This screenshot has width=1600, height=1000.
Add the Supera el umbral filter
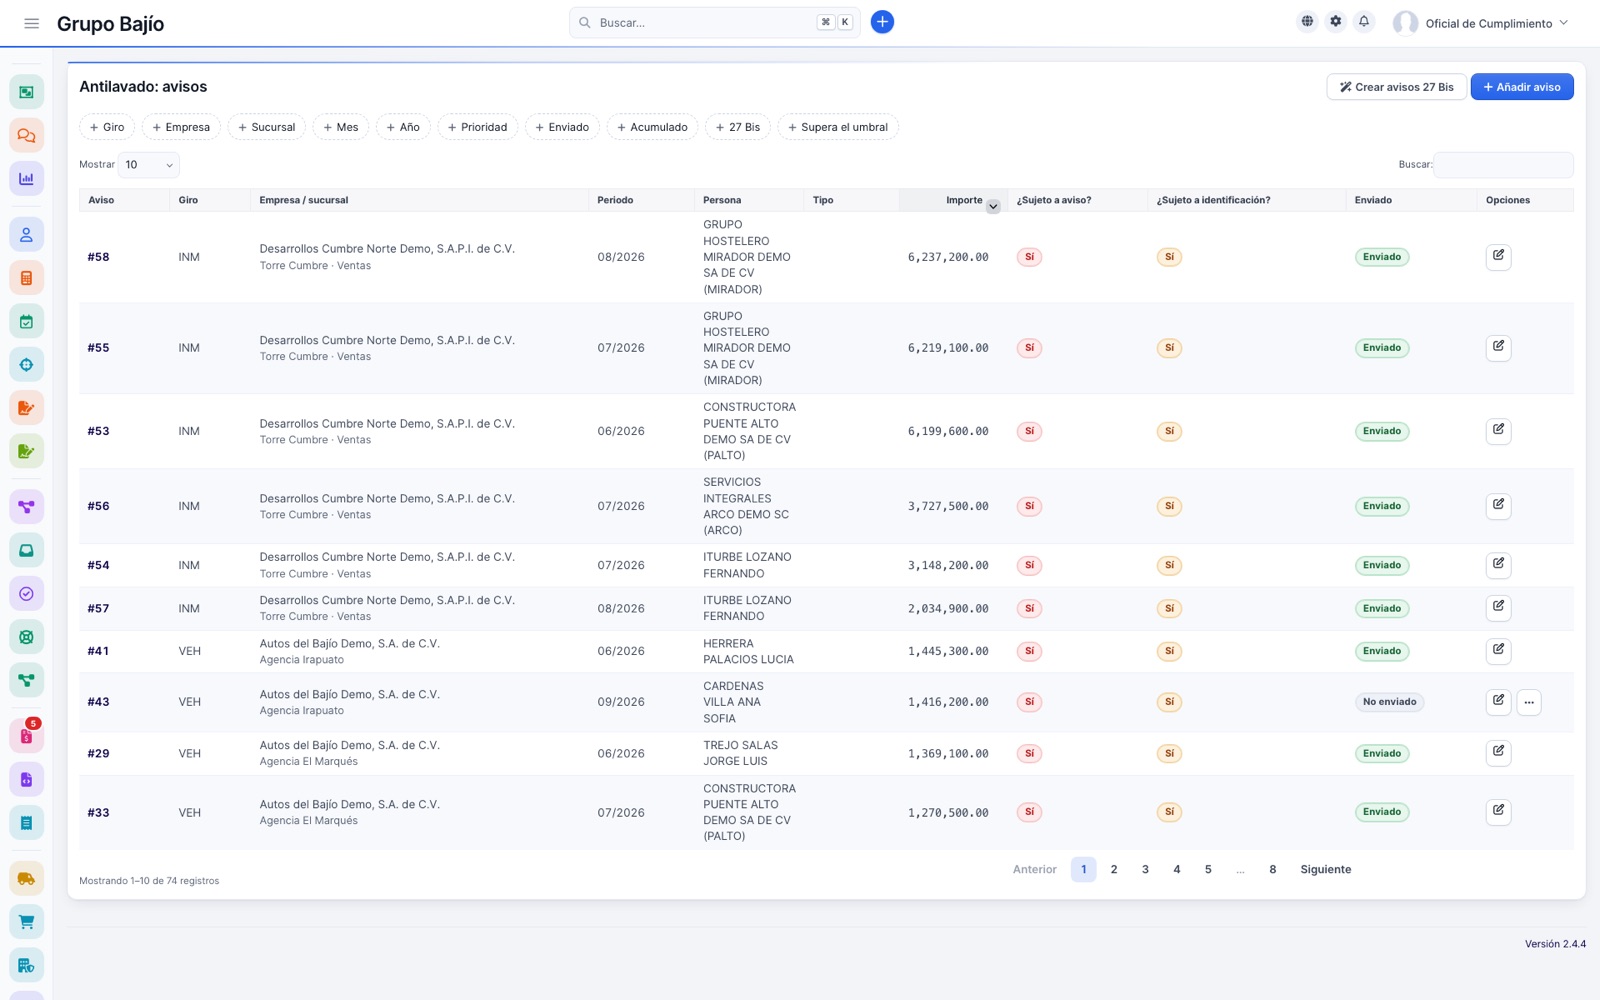coord(838,127)
